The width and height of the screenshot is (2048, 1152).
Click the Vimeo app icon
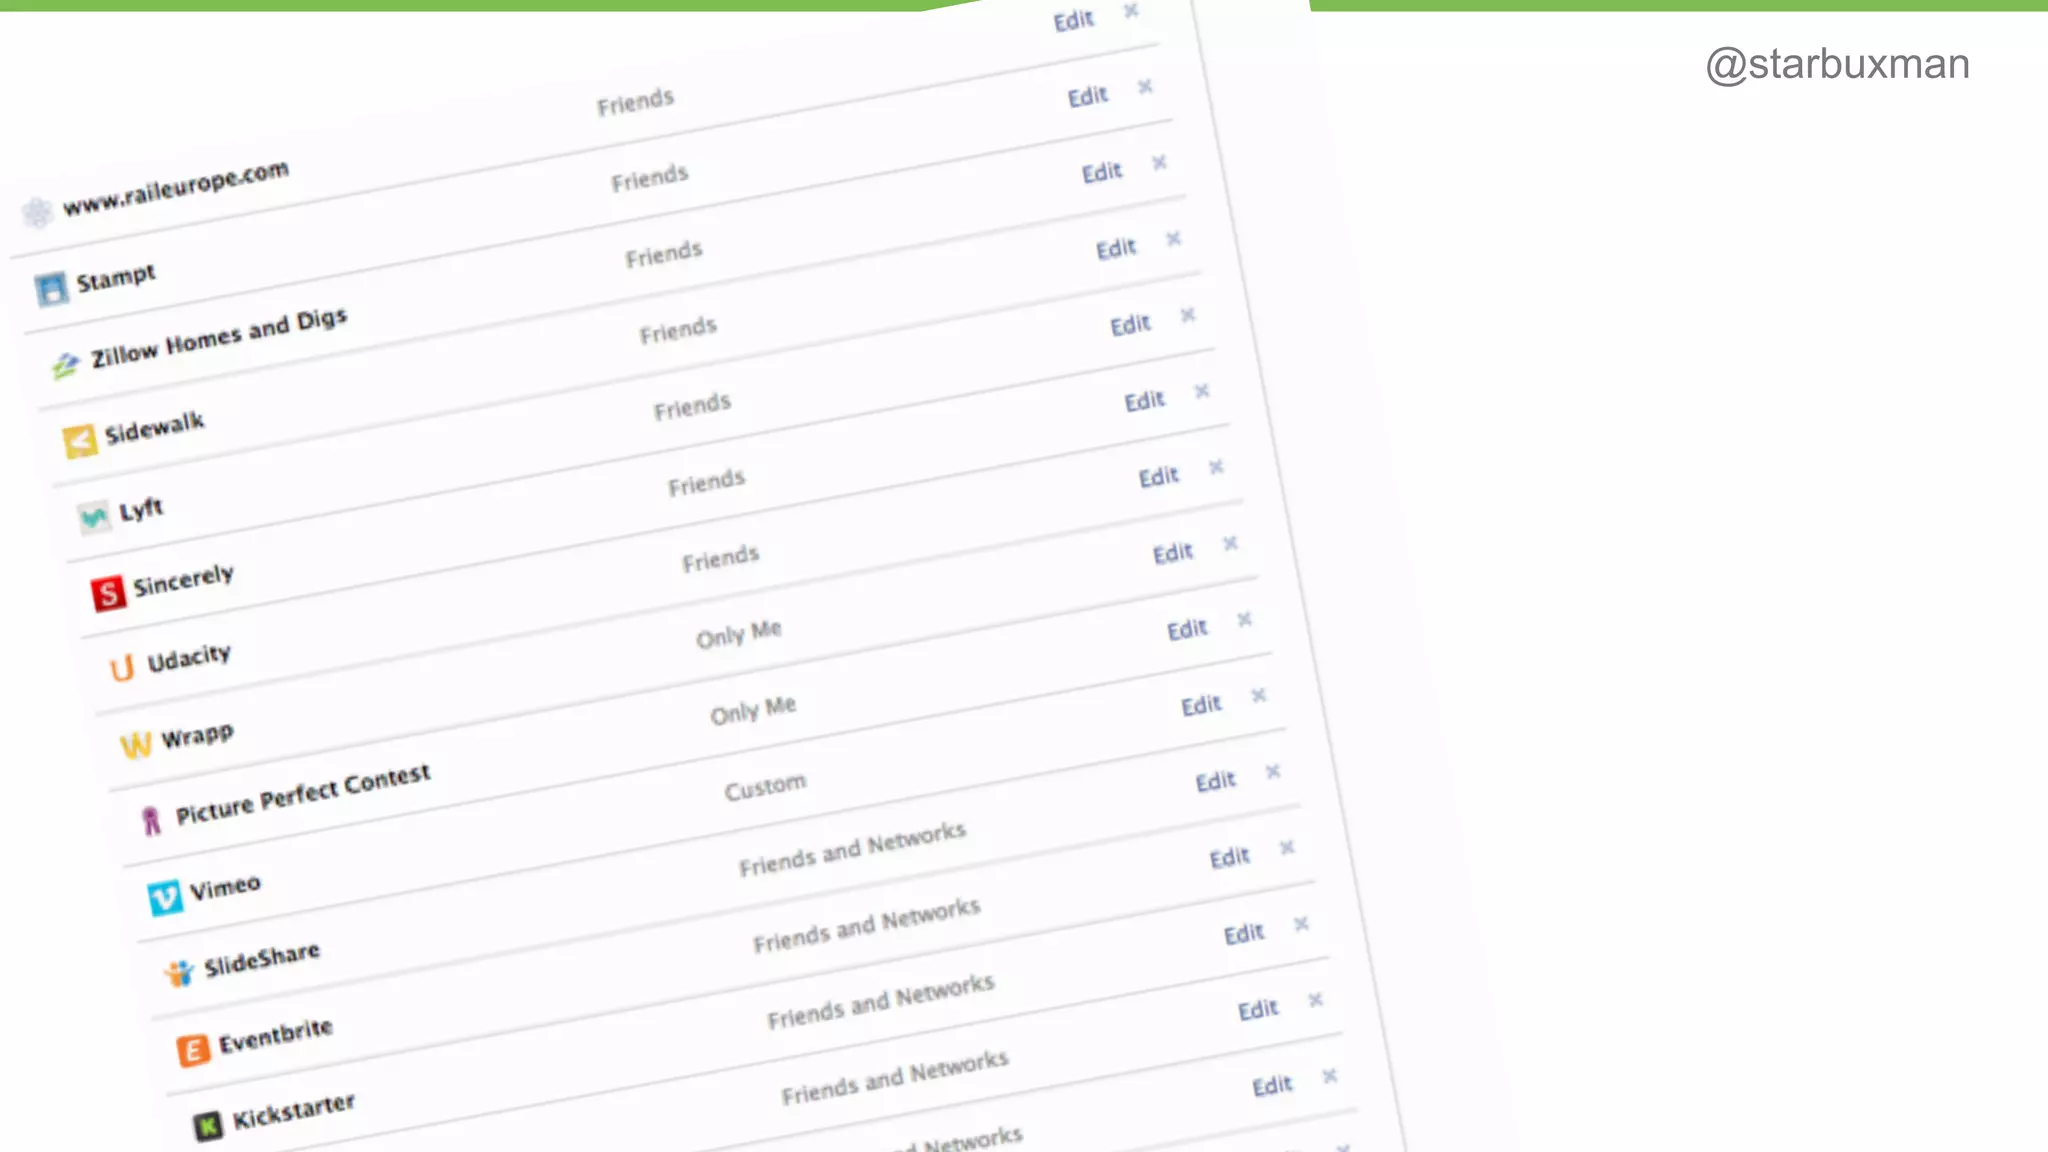tap(165, 897)
